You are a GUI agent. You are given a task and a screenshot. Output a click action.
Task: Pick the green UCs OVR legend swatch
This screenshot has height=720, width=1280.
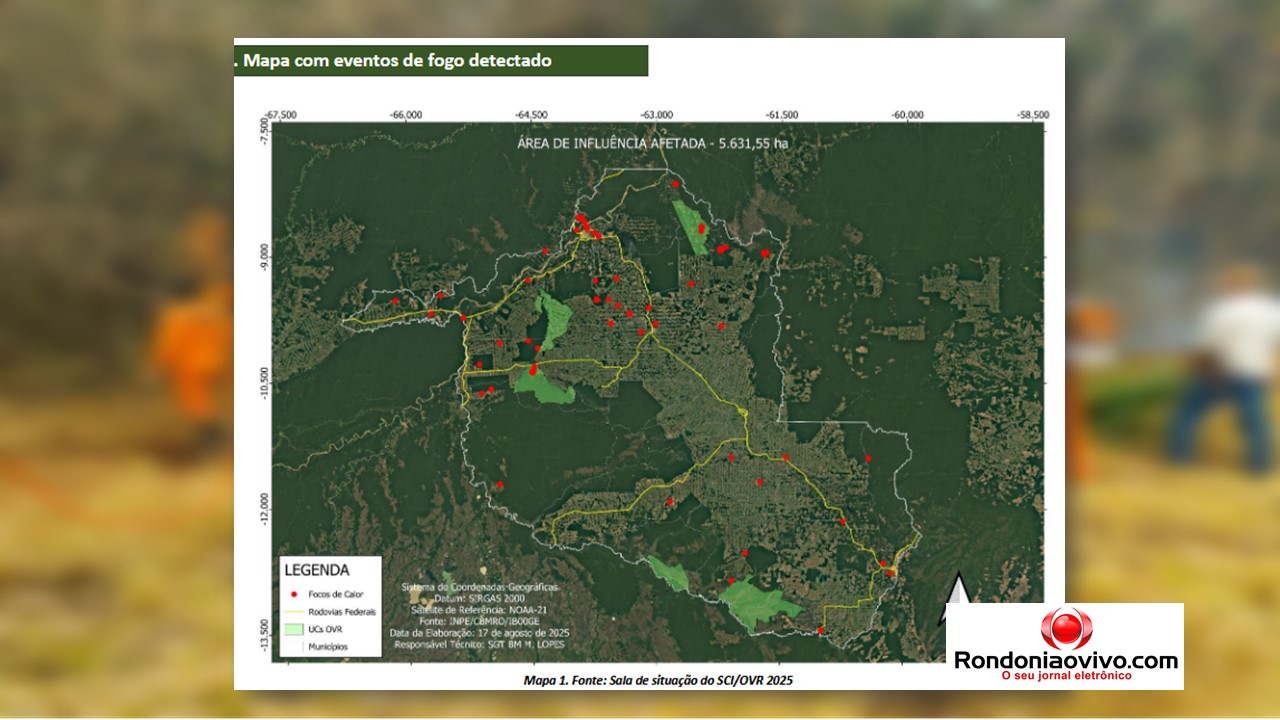coord(295,629)
